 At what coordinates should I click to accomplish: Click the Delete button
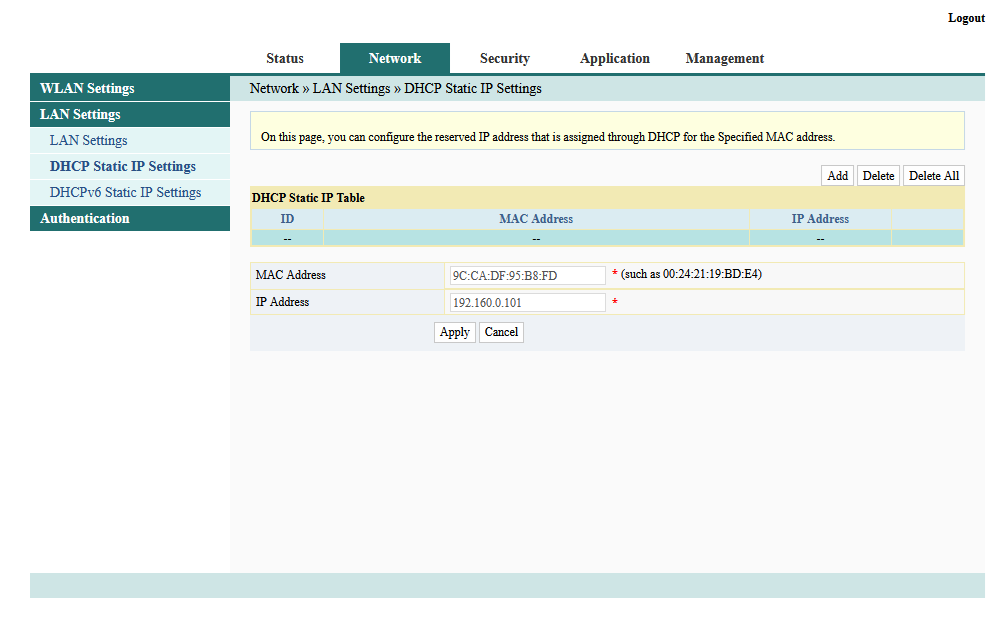point(878,175)
